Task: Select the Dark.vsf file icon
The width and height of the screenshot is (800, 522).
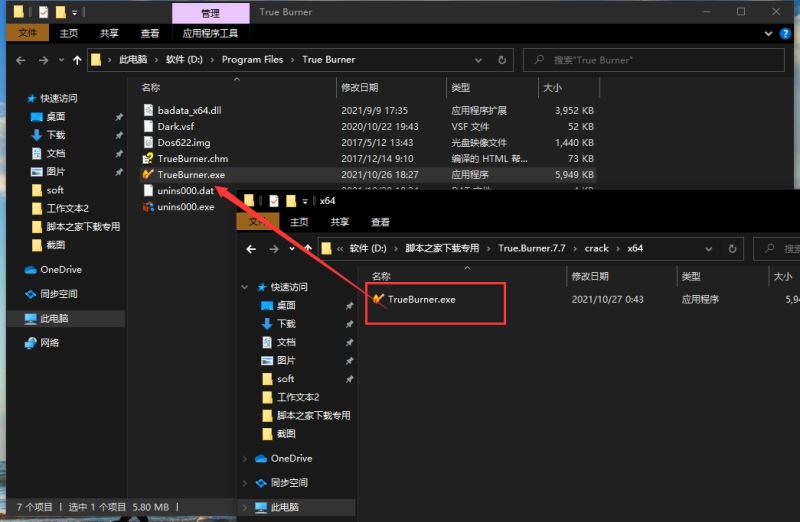Action: click(148, 126)
